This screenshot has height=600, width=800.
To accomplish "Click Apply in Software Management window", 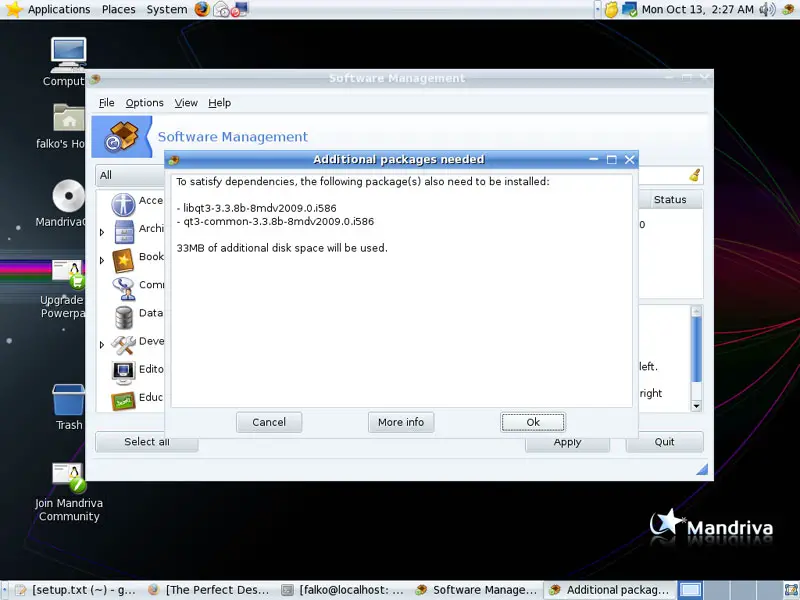I will coord(567,444).
